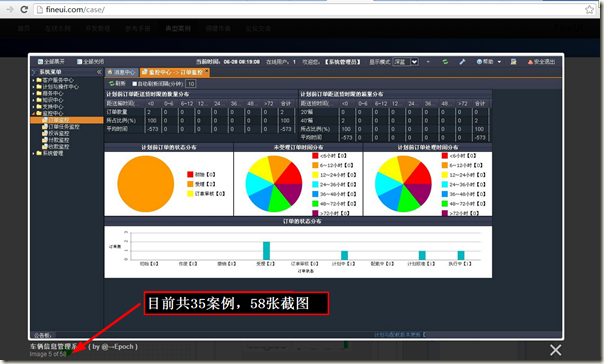Bookmark the page with the star icon
The height and width of the screenshot is (364, 604).
[589, 9]
